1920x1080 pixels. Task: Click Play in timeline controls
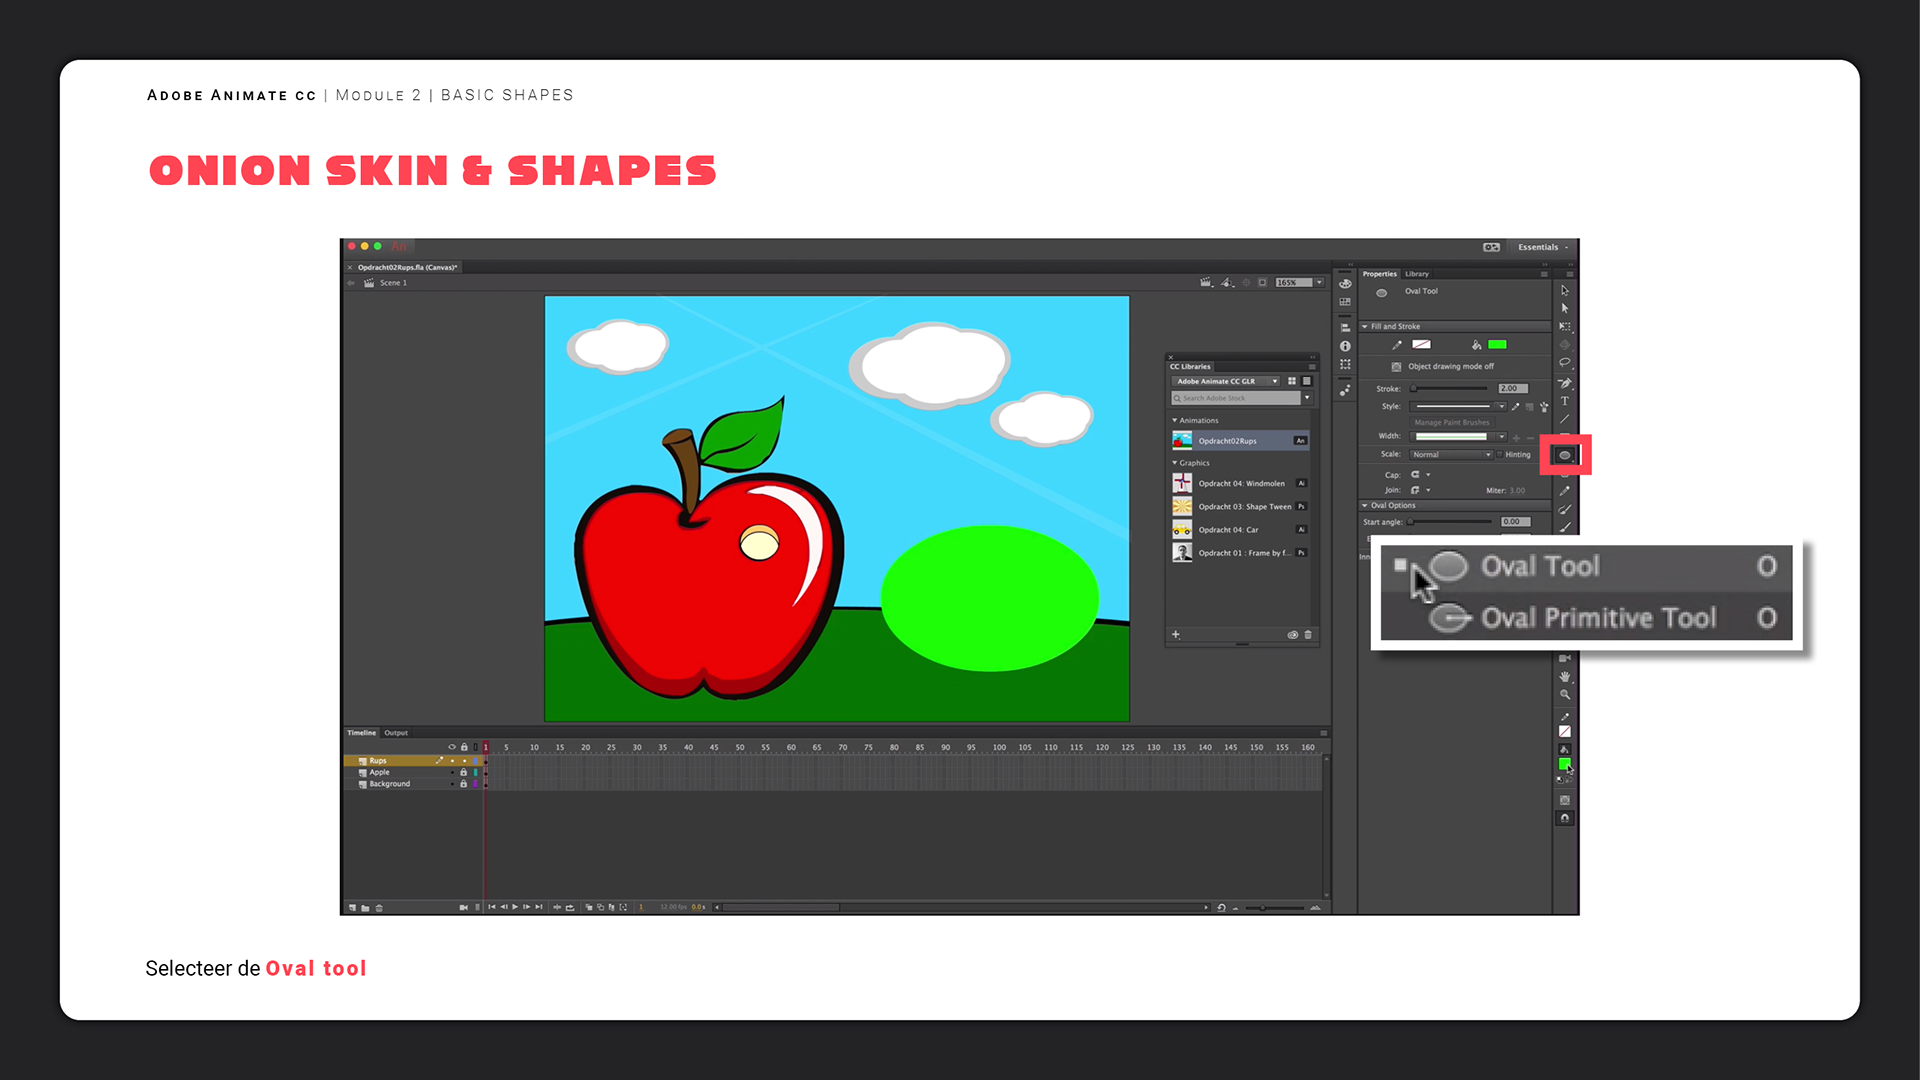click(x=515, y=907)
